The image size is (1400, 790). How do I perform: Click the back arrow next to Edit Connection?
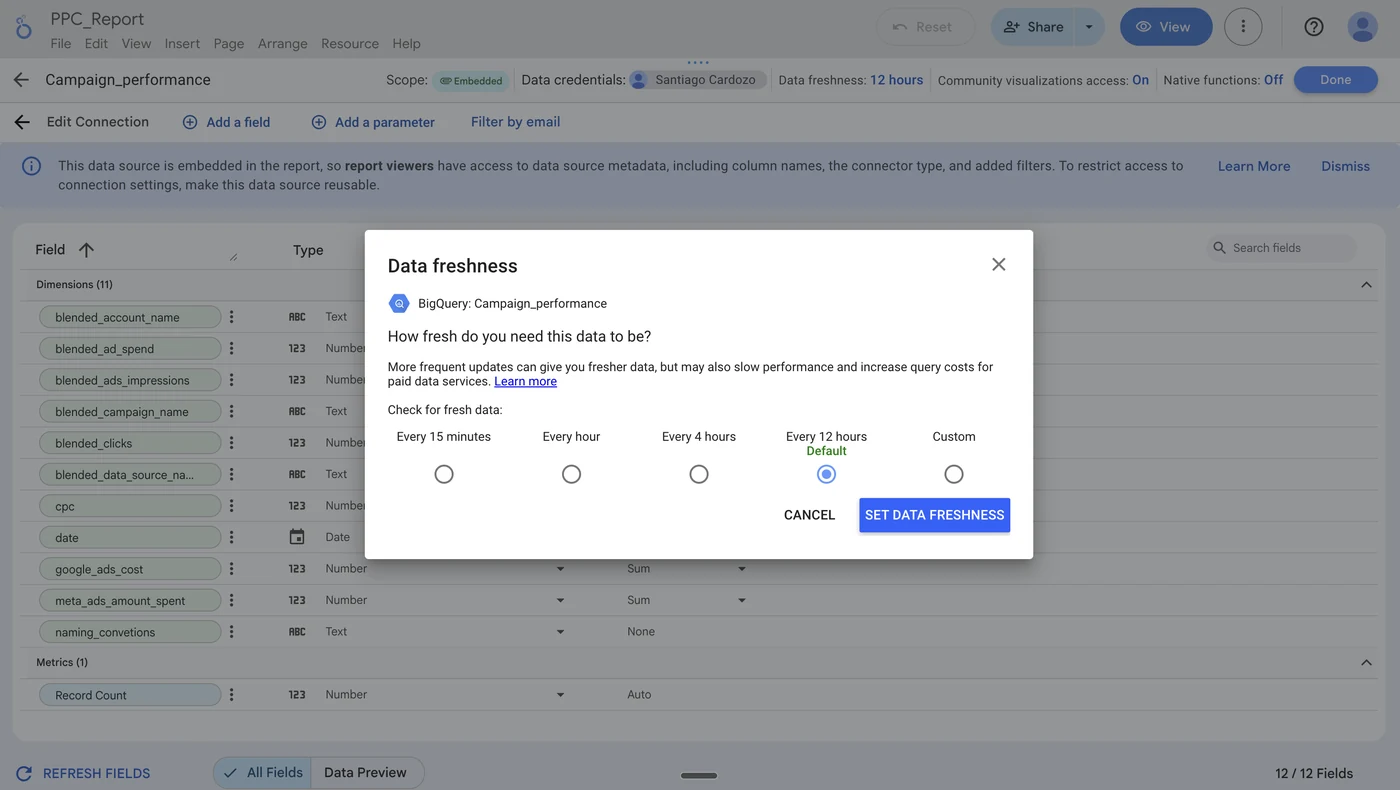(x=21, y=122)
